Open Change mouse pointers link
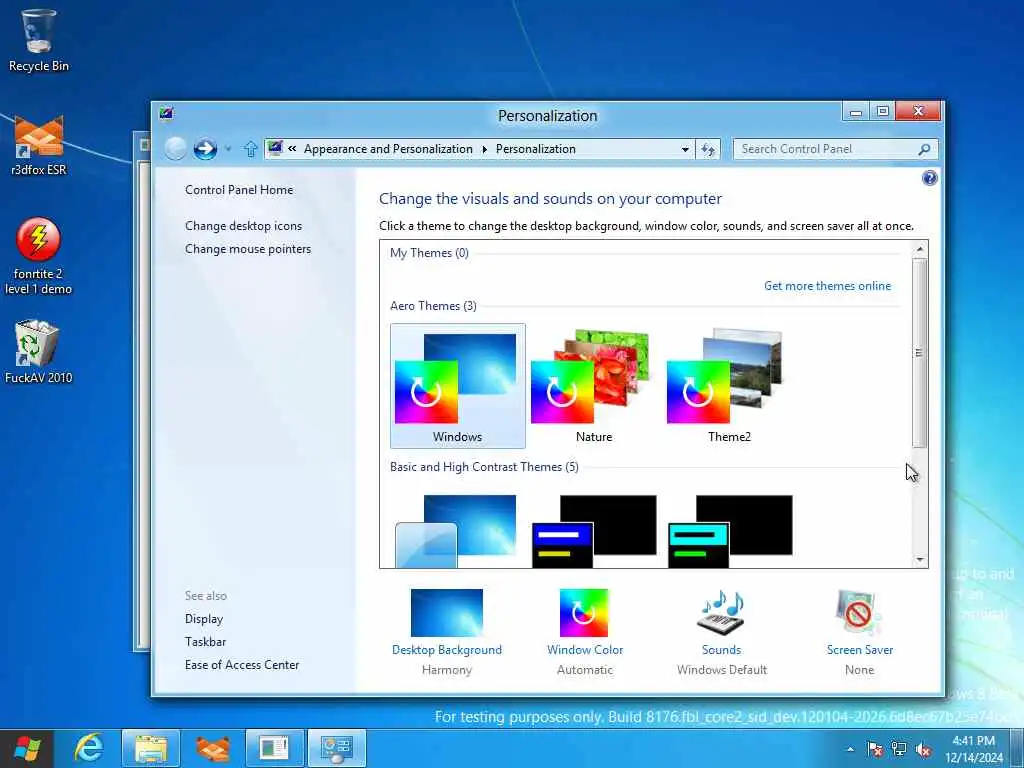 (x=248, y=249)
